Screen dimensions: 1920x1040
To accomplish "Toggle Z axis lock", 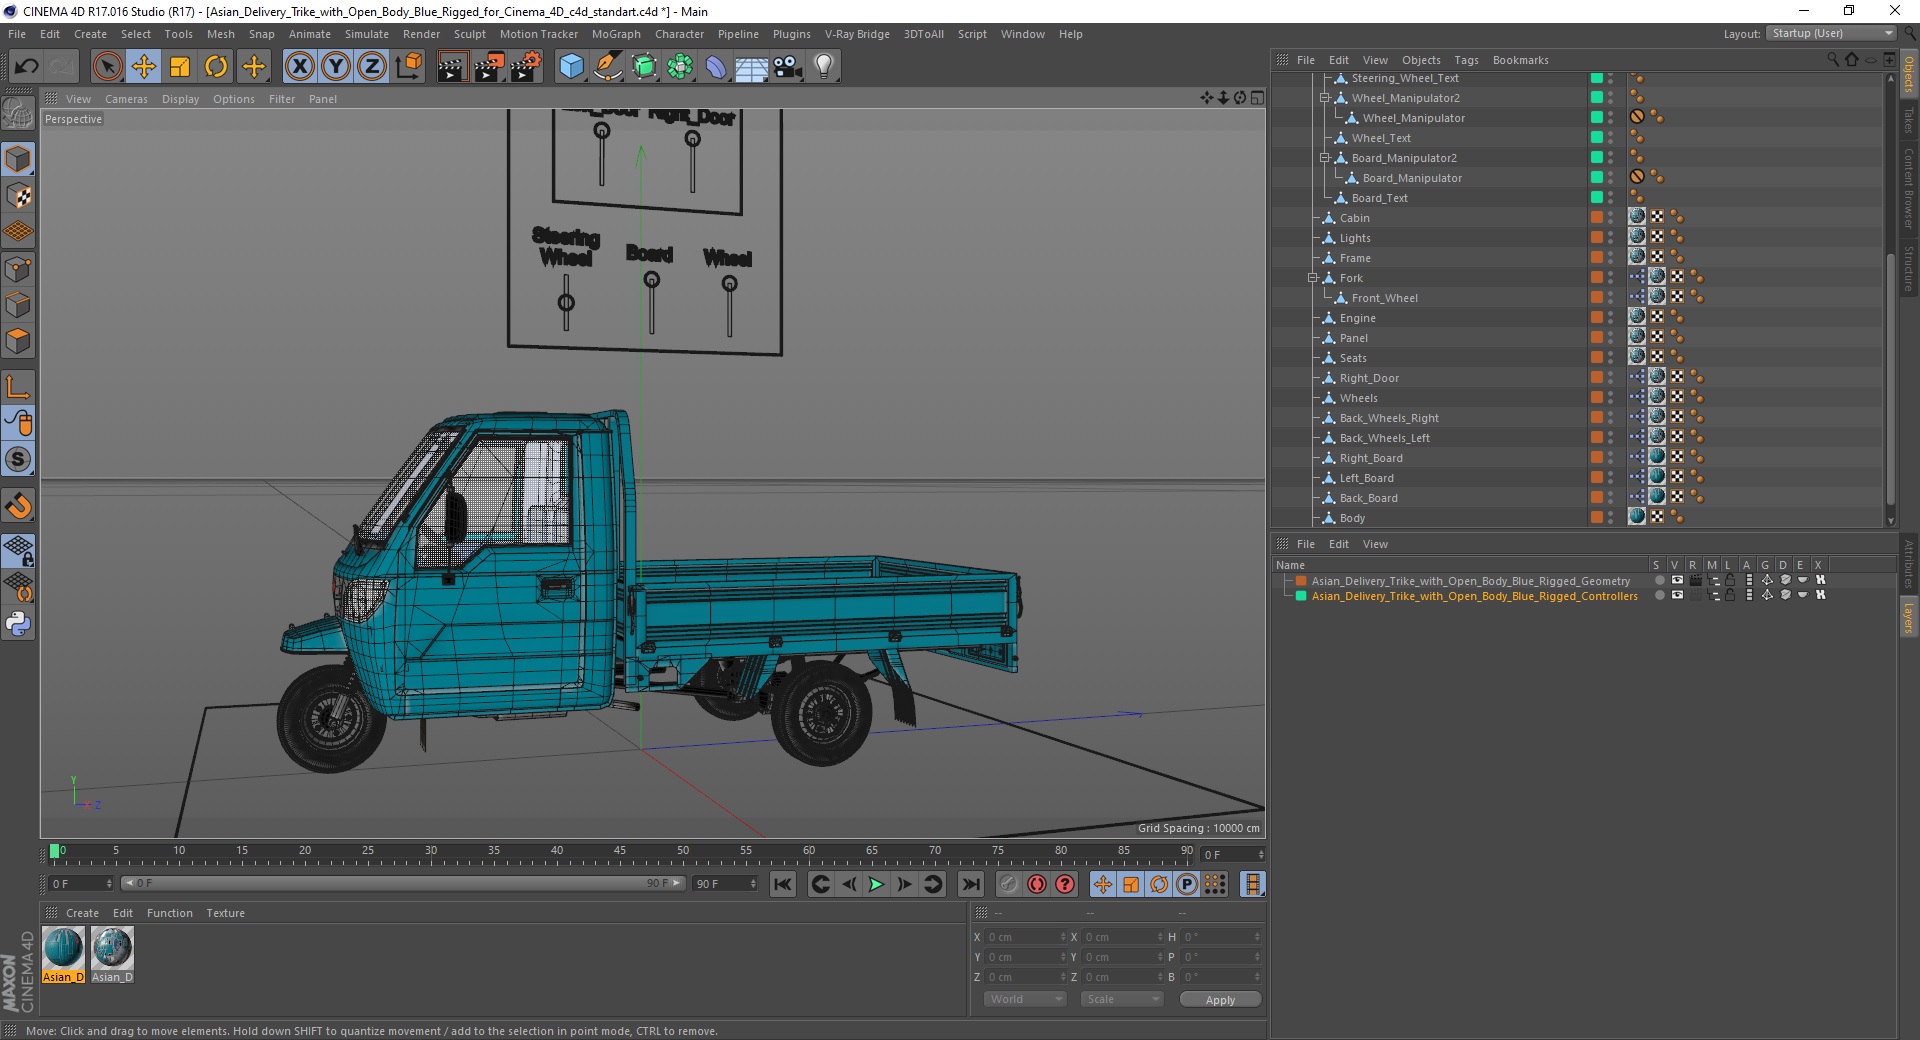I will [x=372, y=67].
